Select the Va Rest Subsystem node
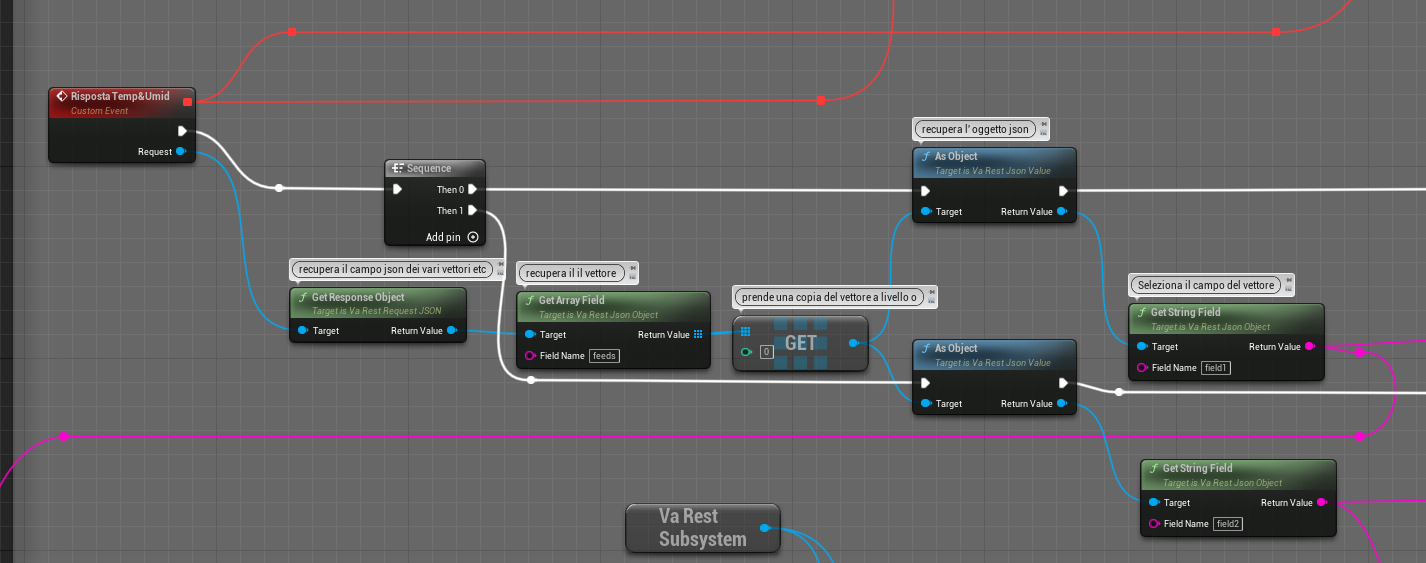Image resolution: width=1426 pixels, height=563 pixels. click(x=702, y=527)
